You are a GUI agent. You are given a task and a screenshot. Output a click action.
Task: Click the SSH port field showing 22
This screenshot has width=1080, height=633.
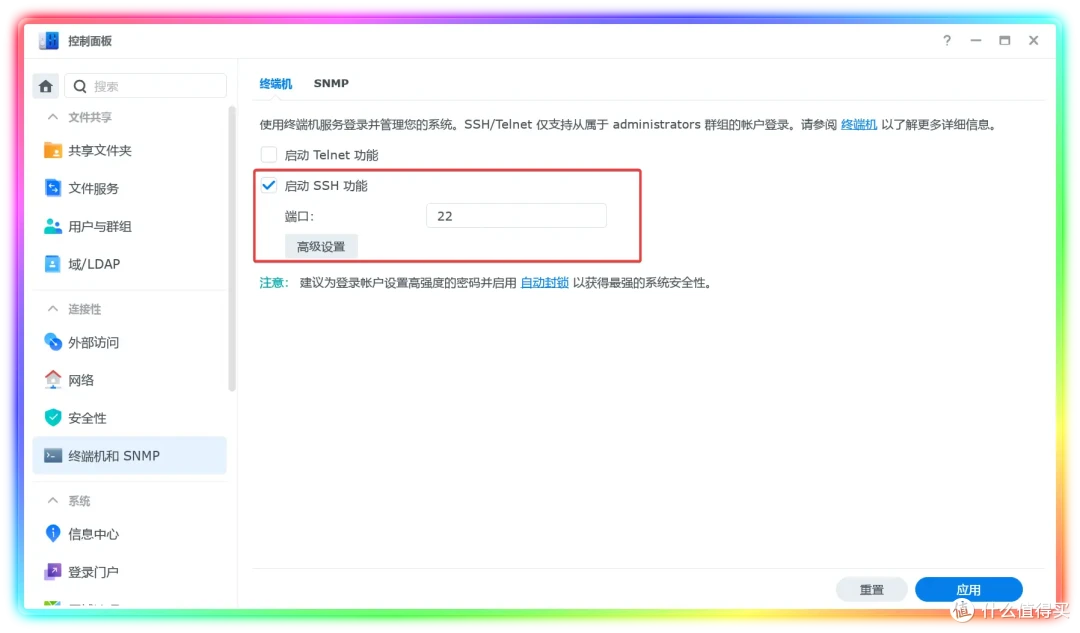(x=516, y=216)
